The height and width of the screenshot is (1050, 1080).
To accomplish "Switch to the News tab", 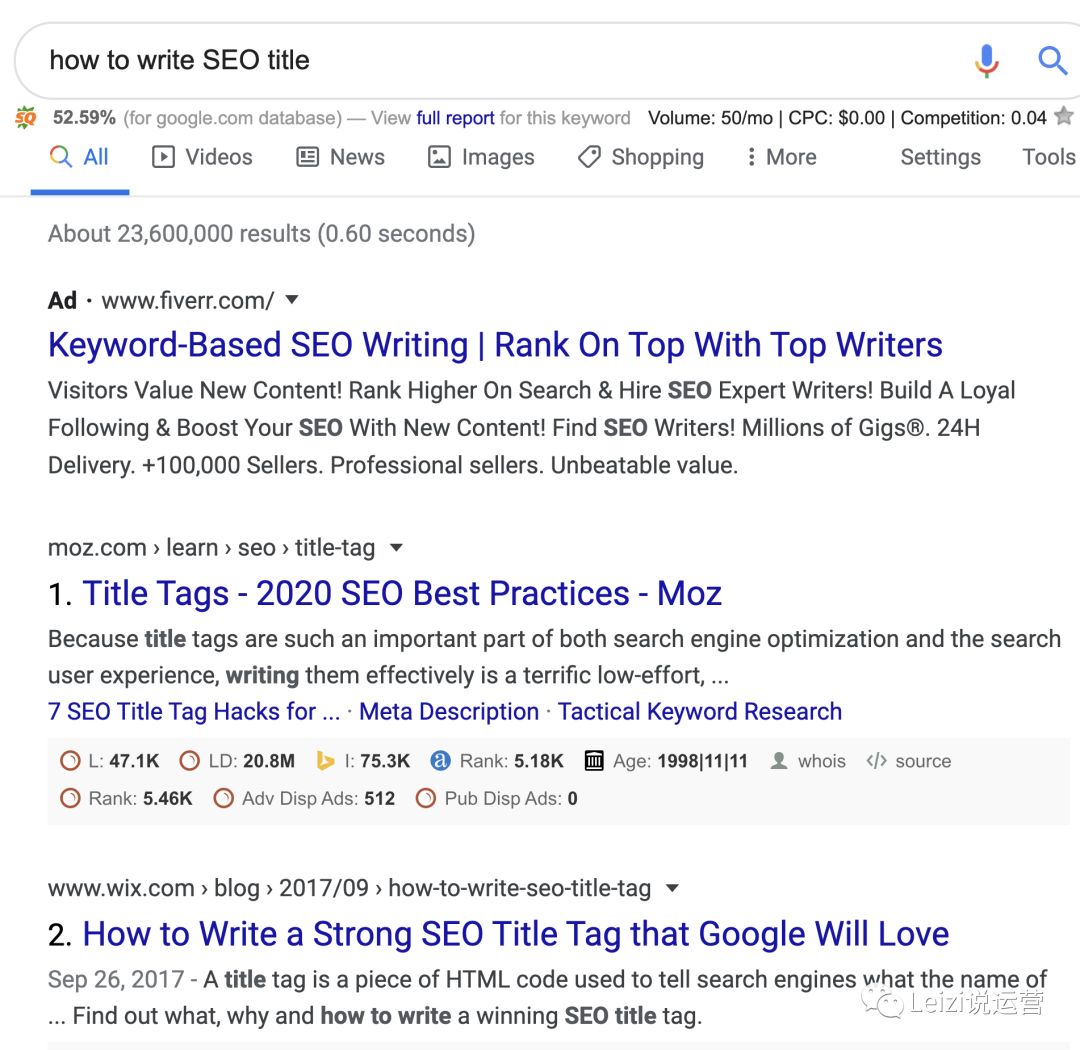I will [340, 157].
